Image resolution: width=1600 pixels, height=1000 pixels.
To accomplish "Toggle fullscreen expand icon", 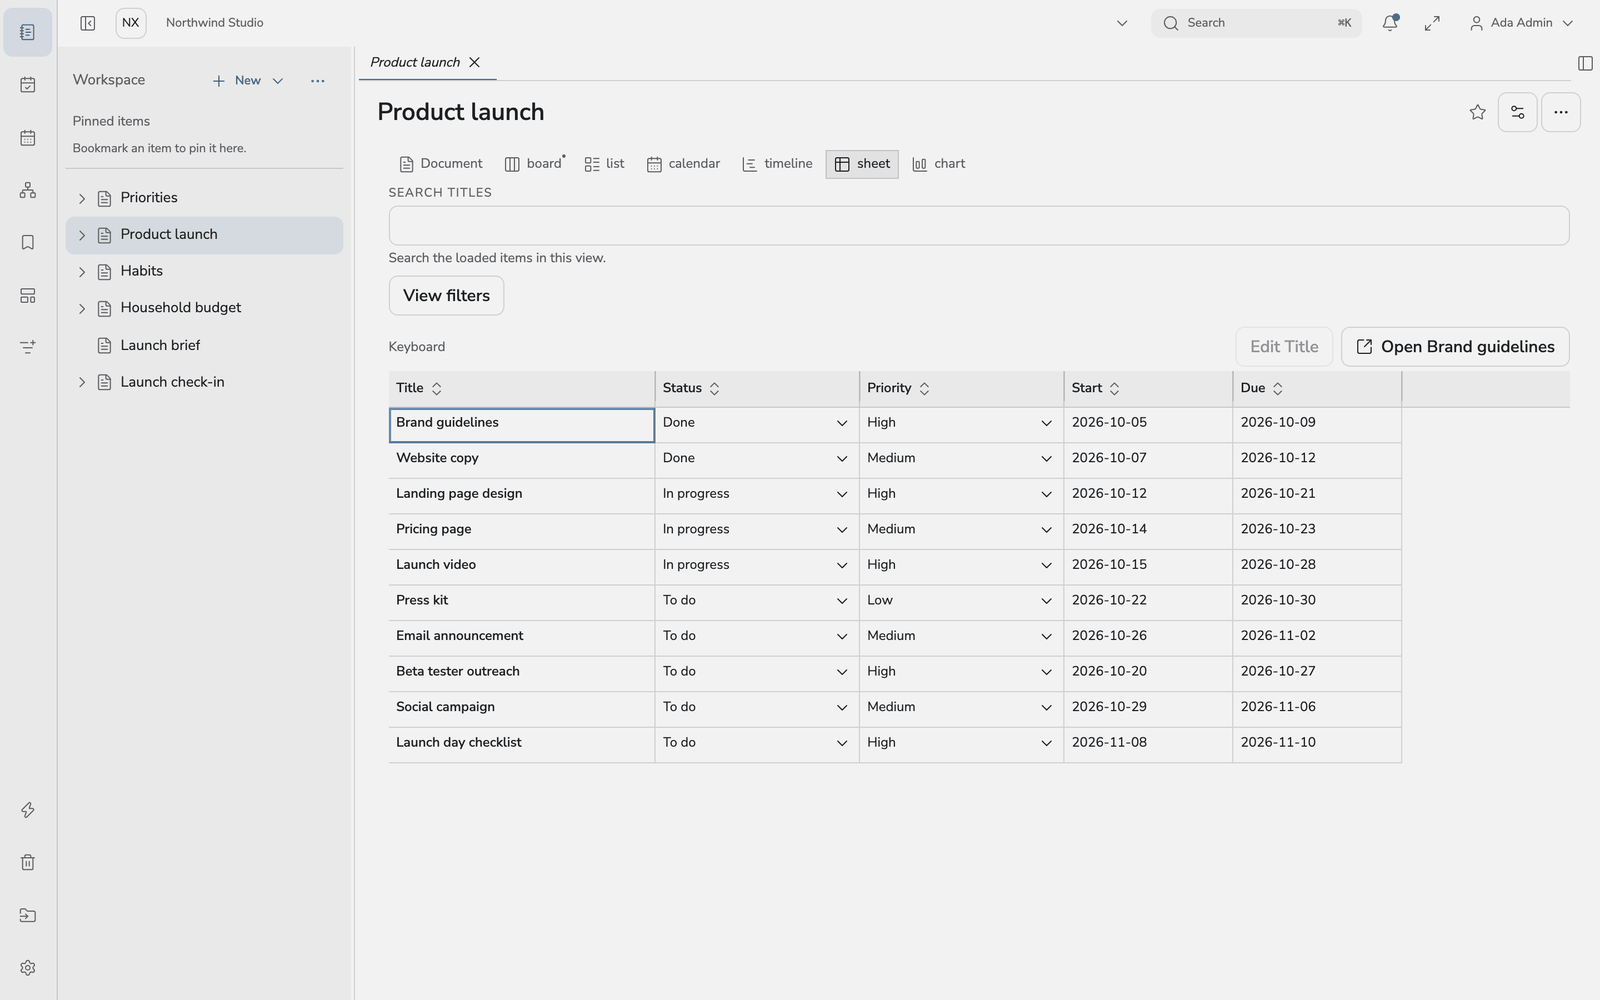I will [1432, 23].
